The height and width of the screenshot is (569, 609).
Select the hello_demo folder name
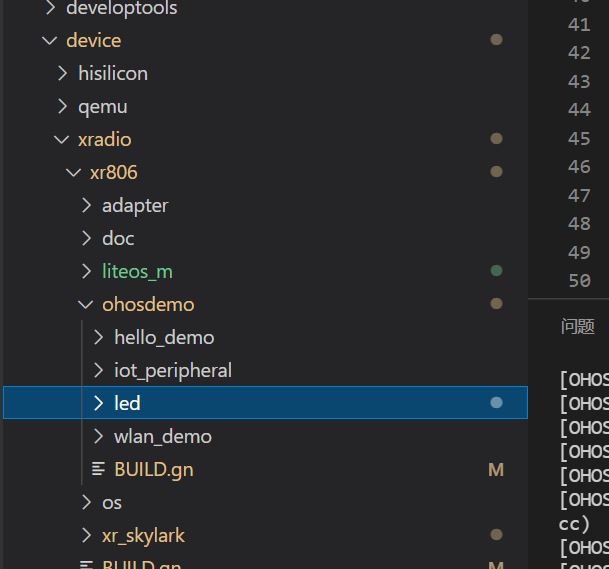point(164,338)
